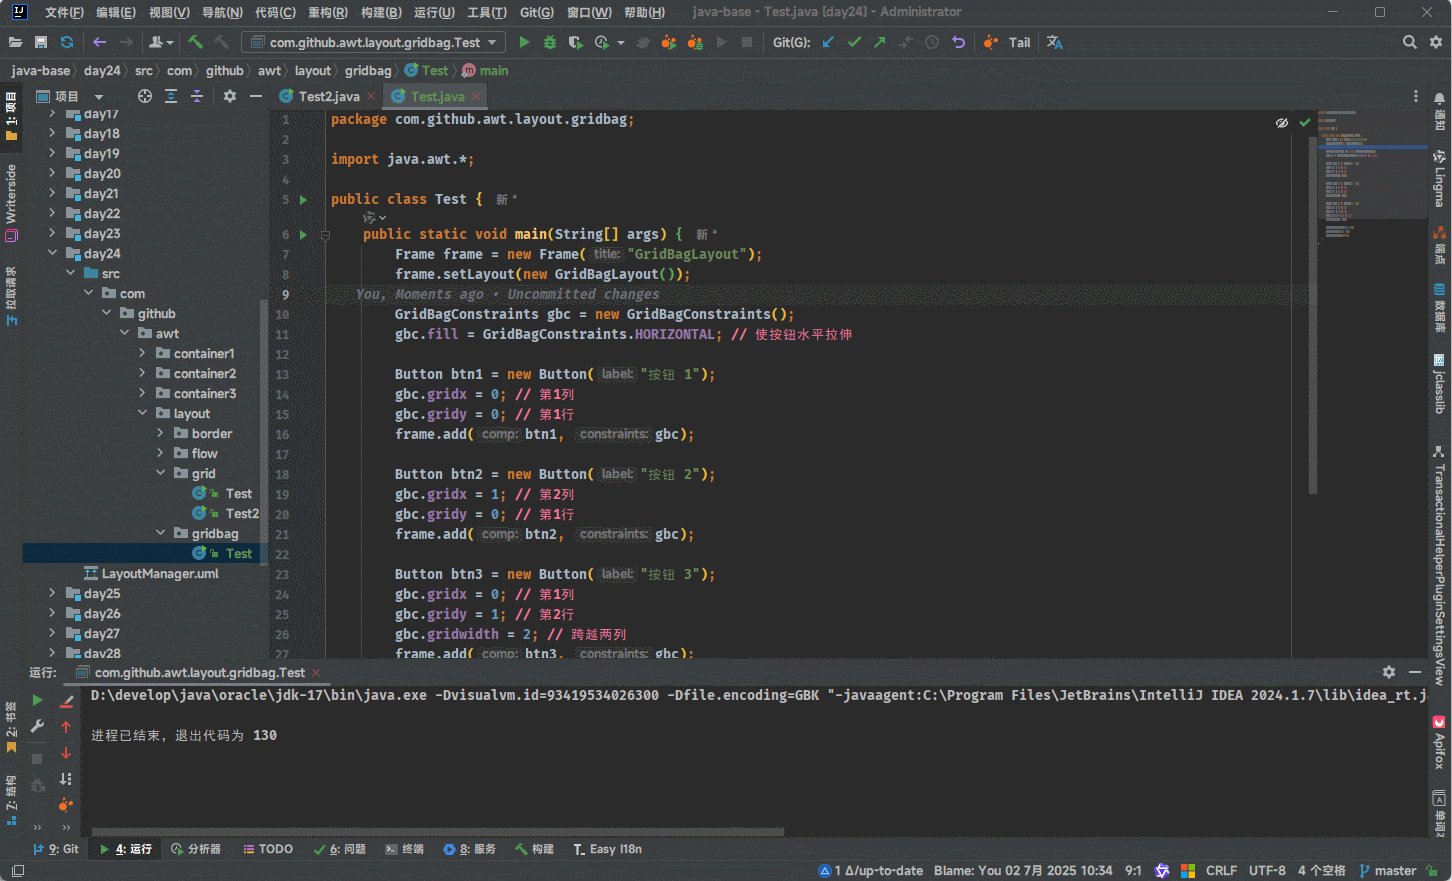Toggle the 4: 运行 tool window button

[126, 849]
